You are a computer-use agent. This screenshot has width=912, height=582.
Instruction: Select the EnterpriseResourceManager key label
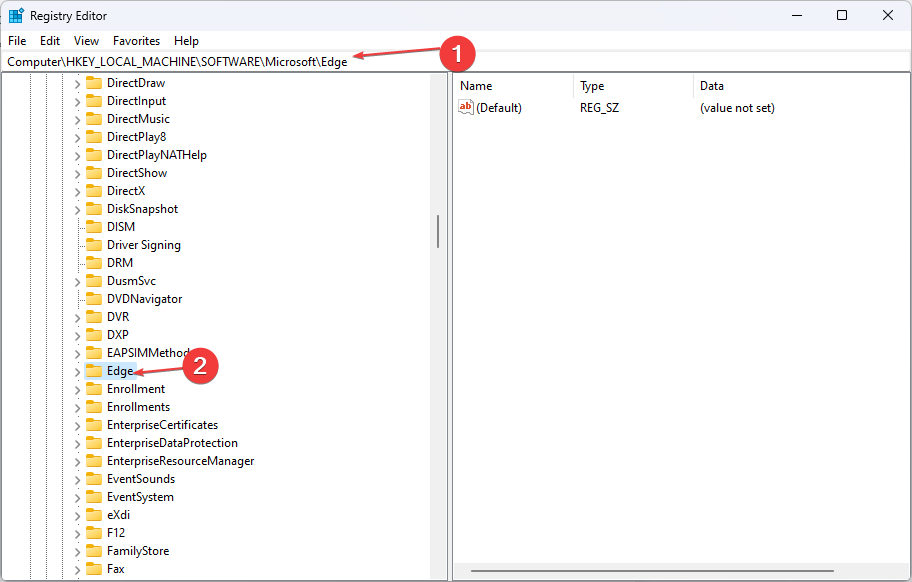click(x=180, y=461)
